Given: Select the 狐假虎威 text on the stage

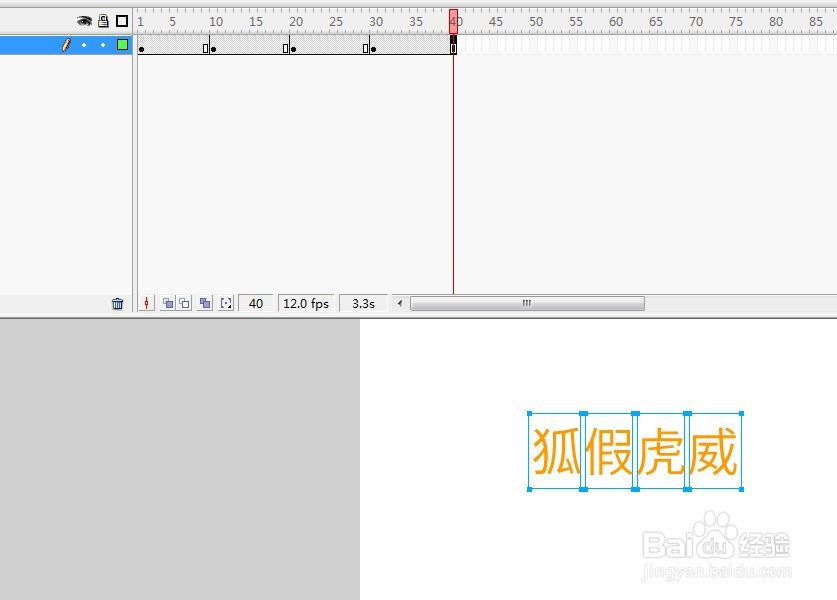Looking at the screenshot, I should click(633, 452).
